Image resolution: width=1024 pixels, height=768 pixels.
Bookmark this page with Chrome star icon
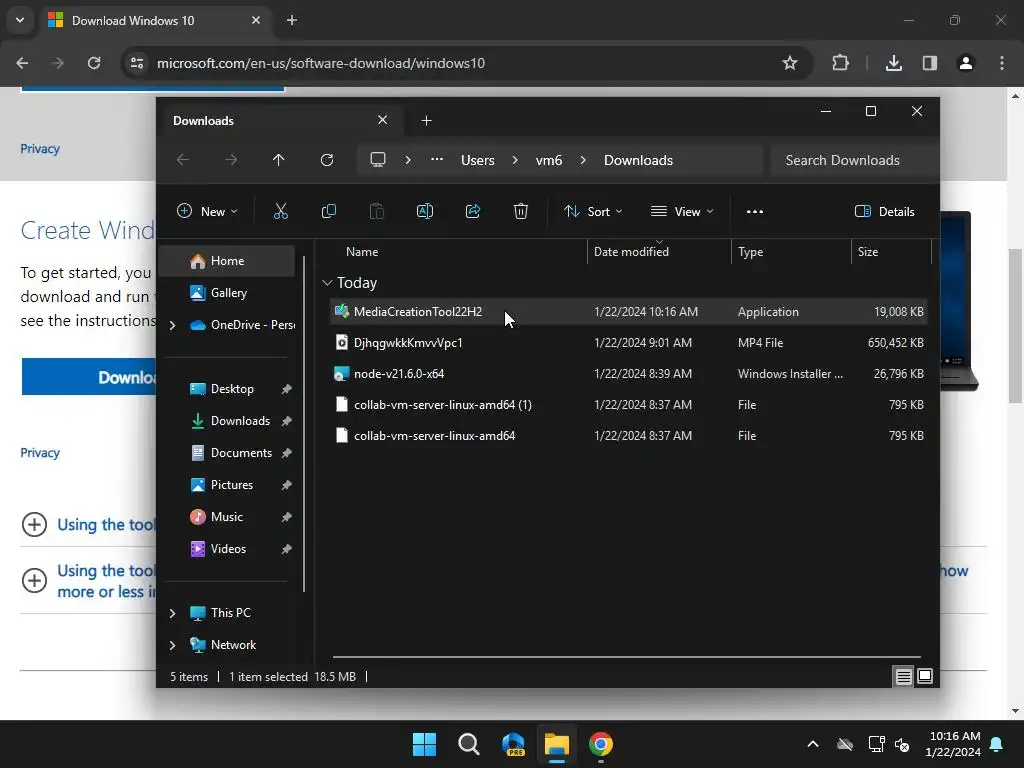point(790,63)
